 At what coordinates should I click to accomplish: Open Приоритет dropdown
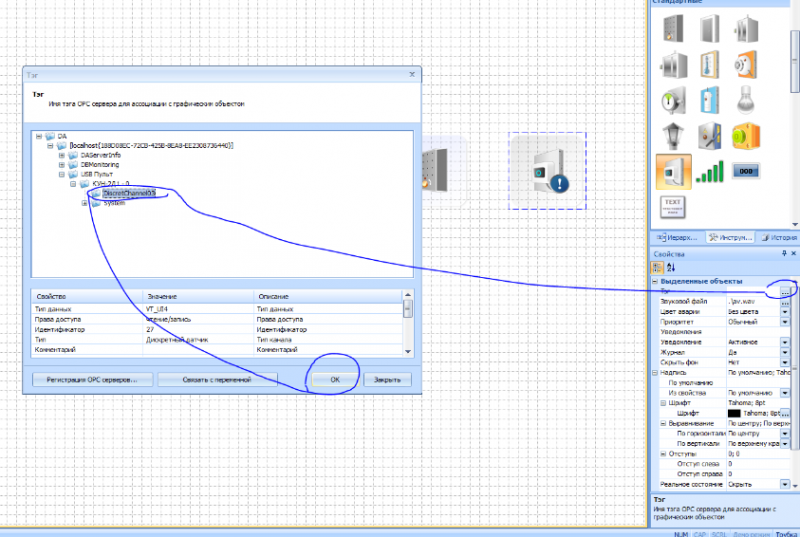(785, 322)
